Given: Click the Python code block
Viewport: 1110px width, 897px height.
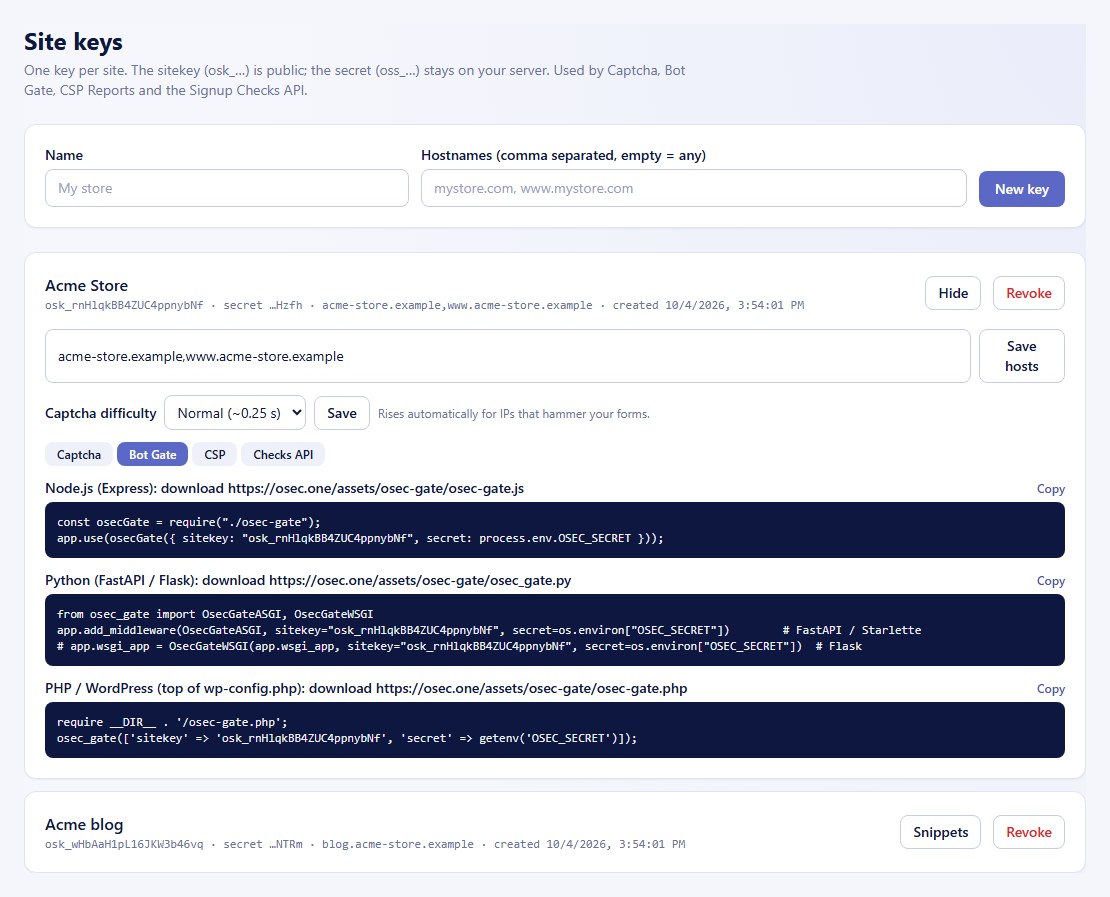Looking at the screenshot, I should click(x=555, y=630).
